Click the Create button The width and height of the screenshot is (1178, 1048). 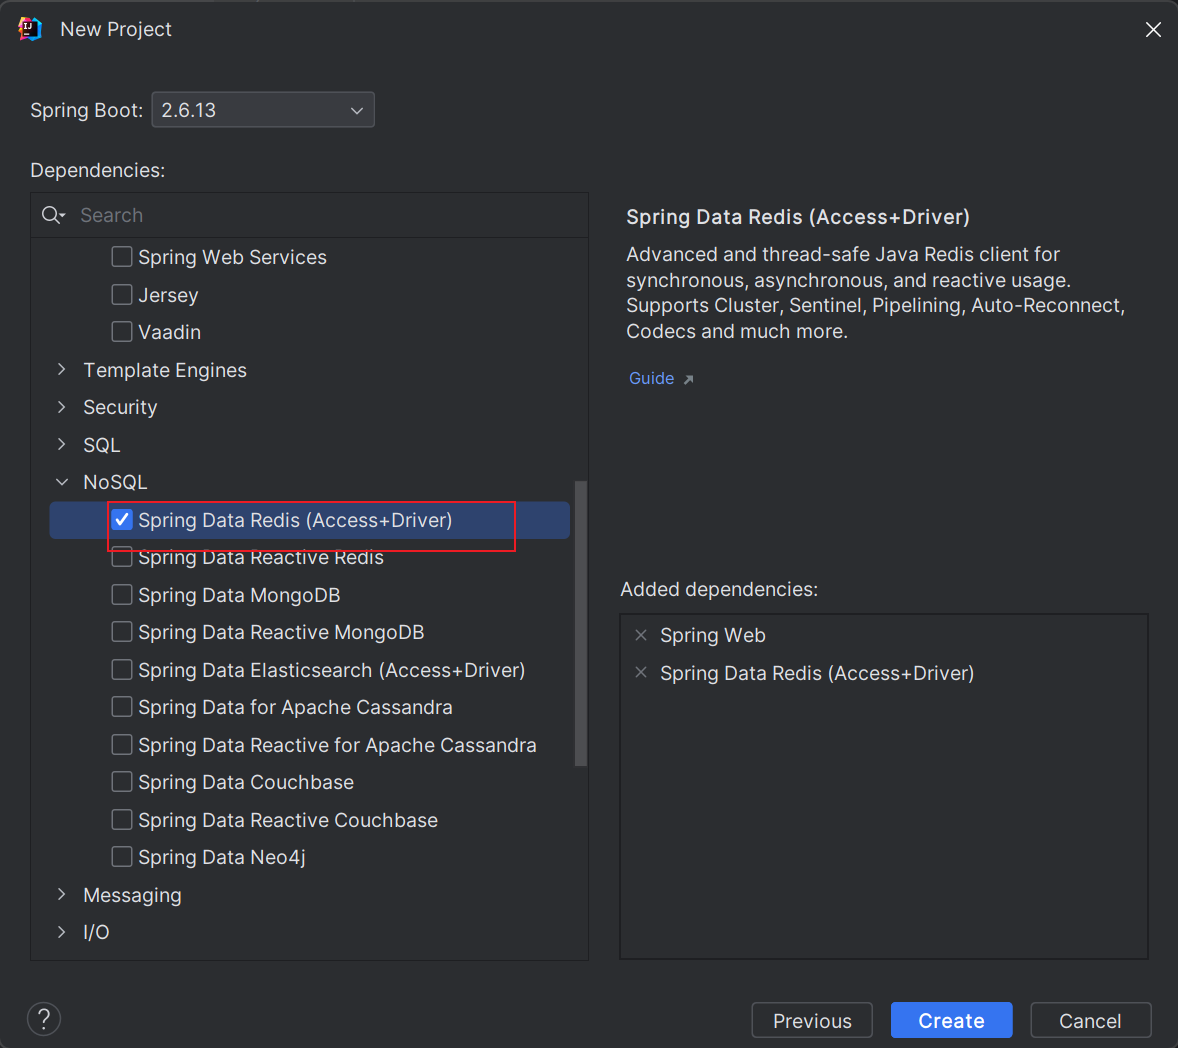[x=951, y=1021]
